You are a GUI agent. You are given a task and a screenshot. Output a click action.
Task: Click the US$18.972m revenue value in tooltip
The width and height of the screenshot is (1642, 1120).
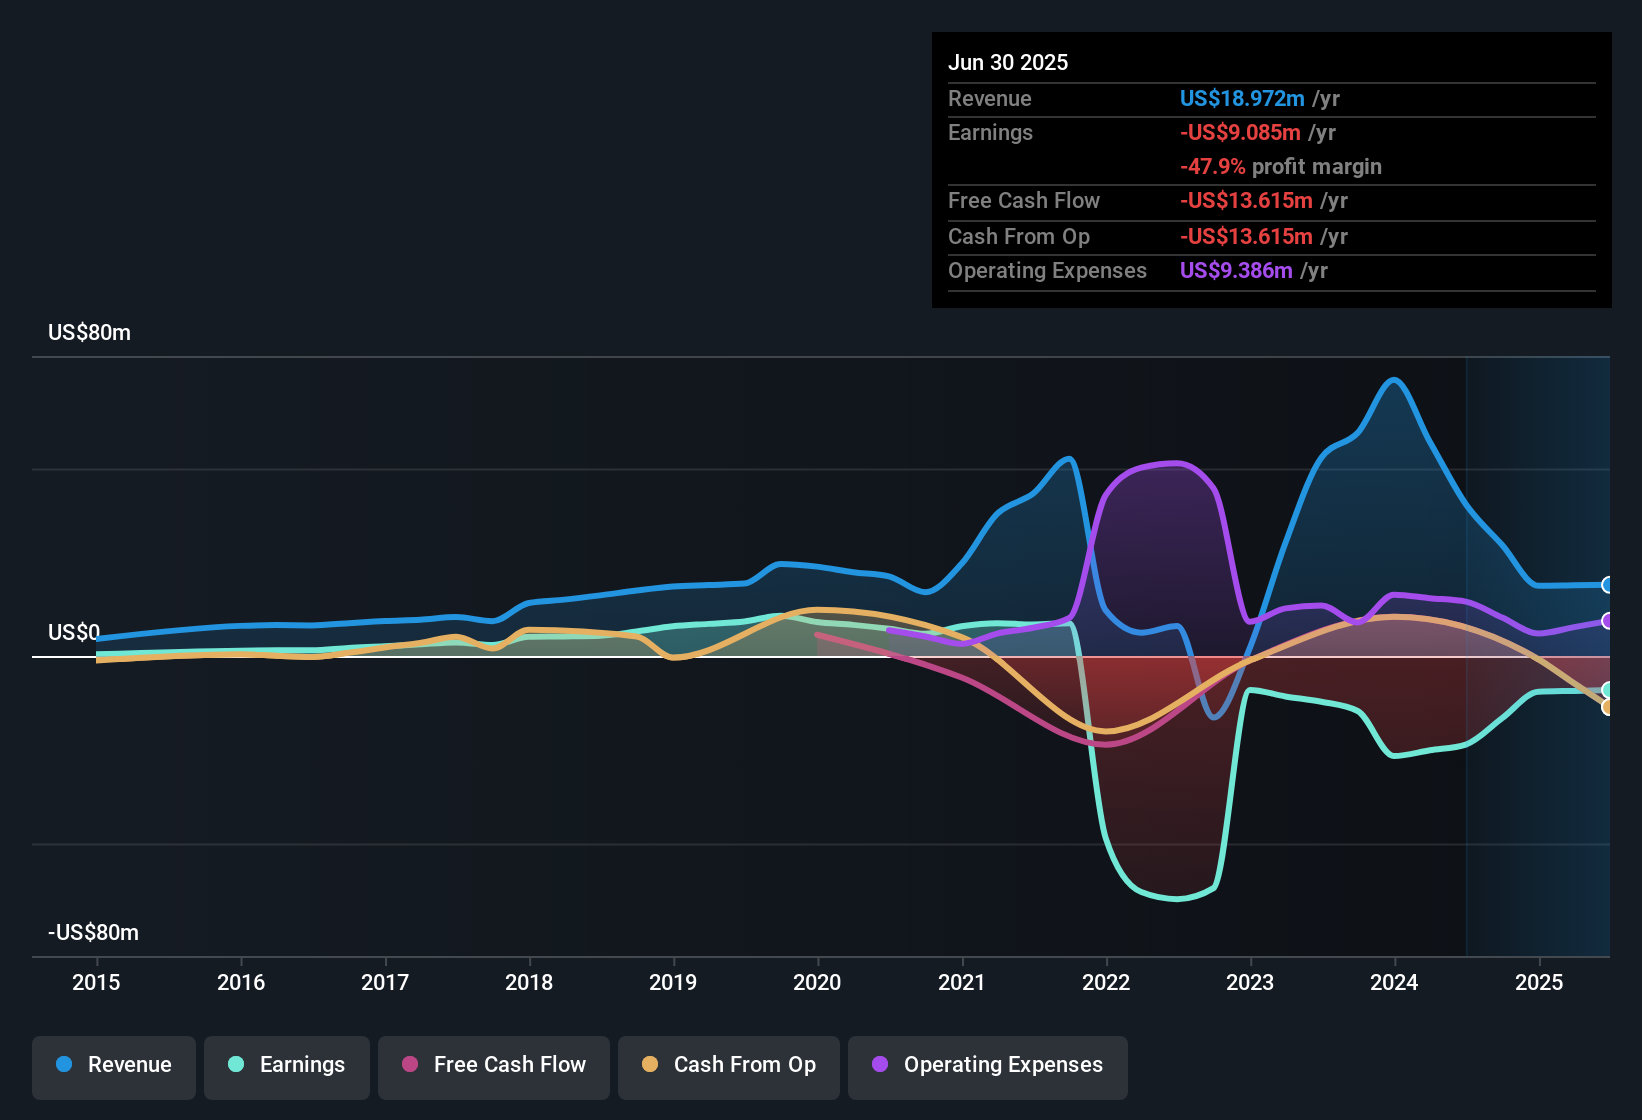[1242, 99]
